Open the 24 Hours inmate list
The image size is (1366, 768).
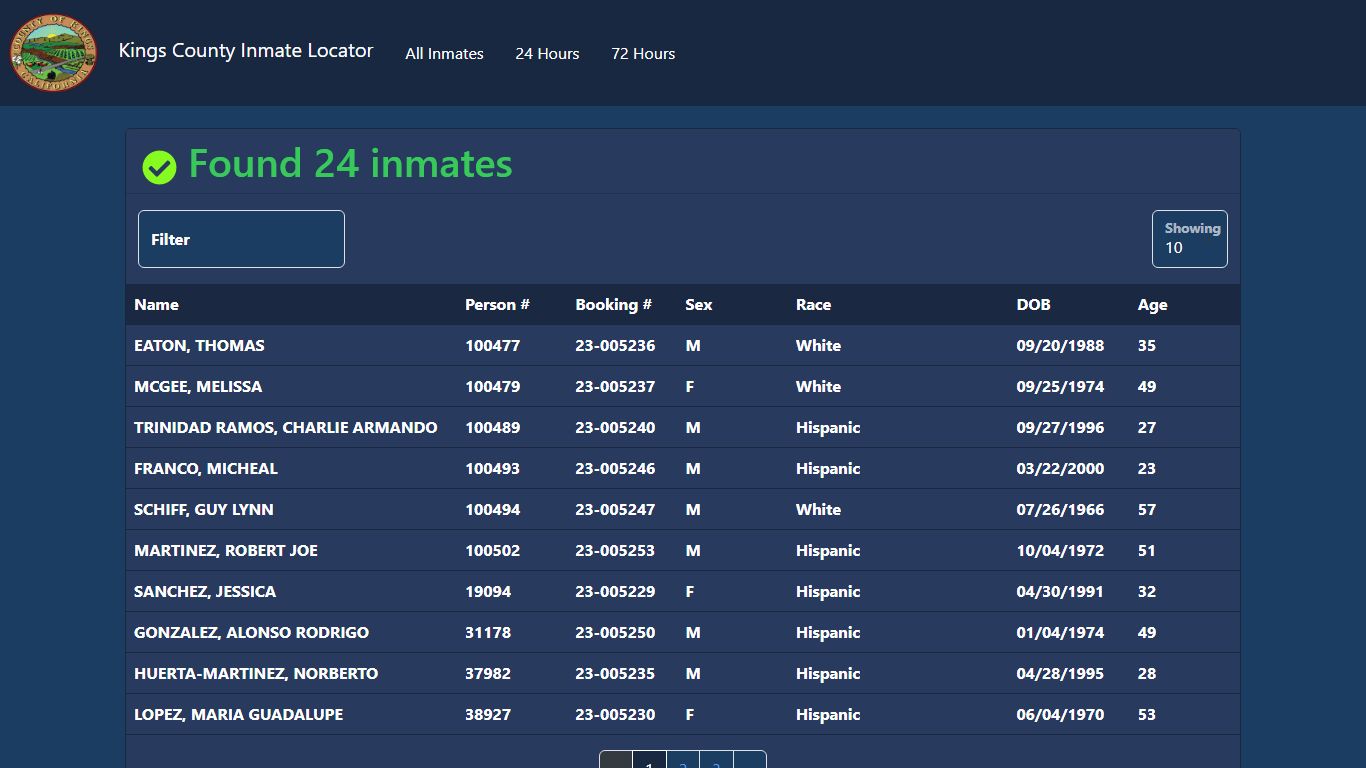click(547, 54)
